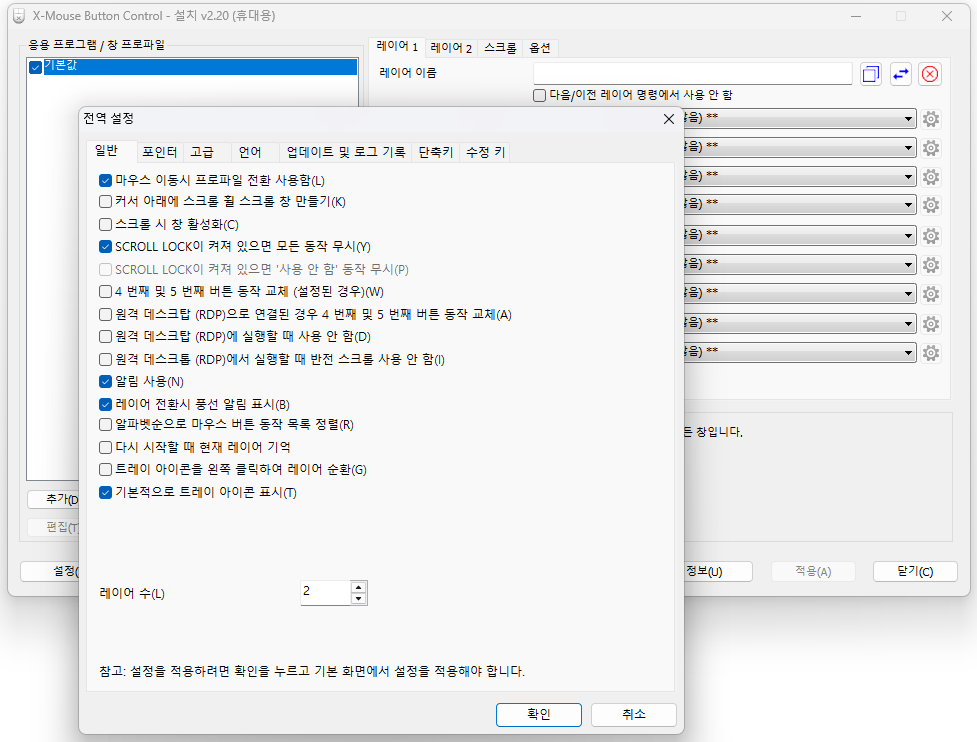The height and width of the screenshot is (742, 977).
Task: Expand the ninth button action dropdown
Action: tap(908, 353)
